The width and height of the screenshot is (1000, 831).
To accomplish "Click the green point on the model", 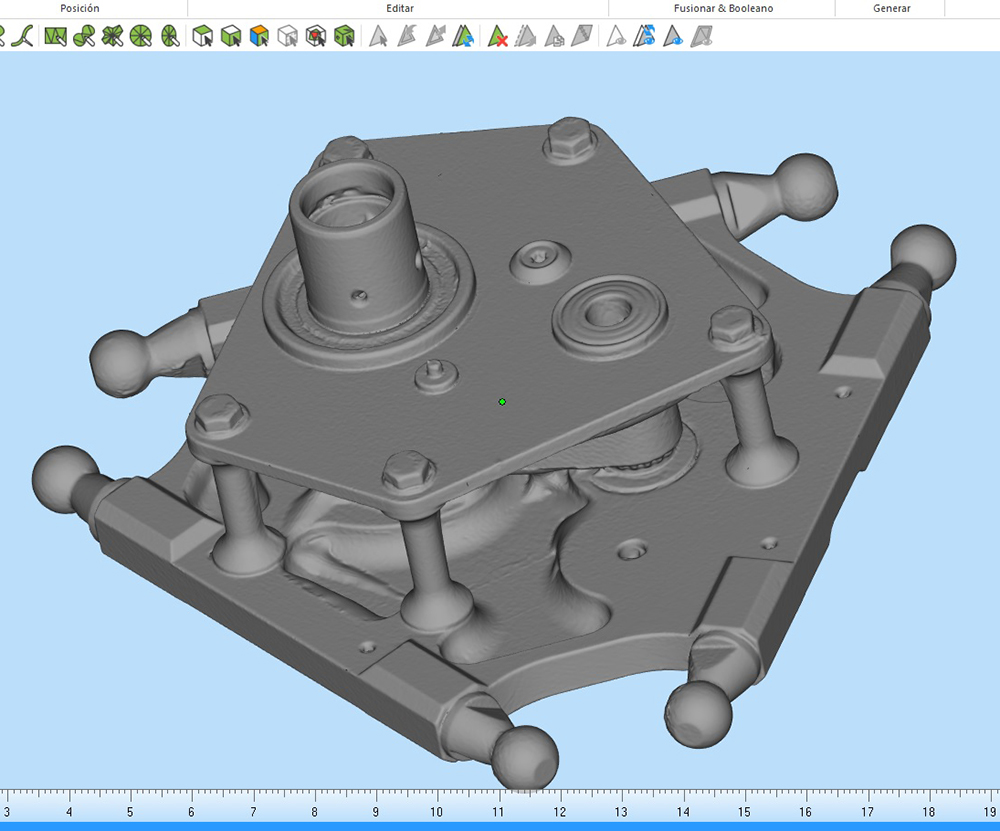I will 502,402.
